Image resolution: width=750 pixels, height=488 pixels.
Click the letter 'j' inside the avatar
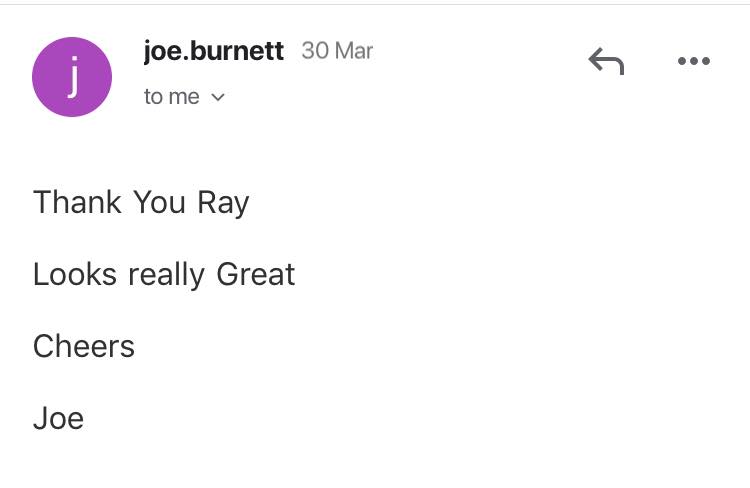click(x=73, y=77)
